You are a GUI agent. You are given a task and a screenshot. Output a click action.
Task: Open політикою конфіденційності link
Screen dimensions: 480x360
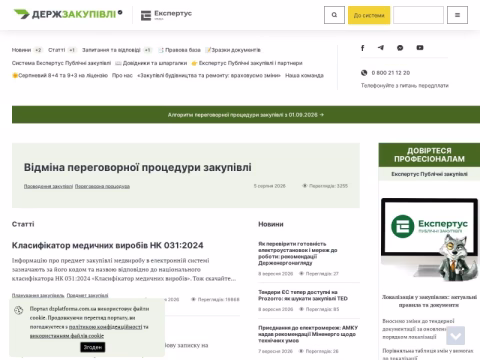pos(105,327)
